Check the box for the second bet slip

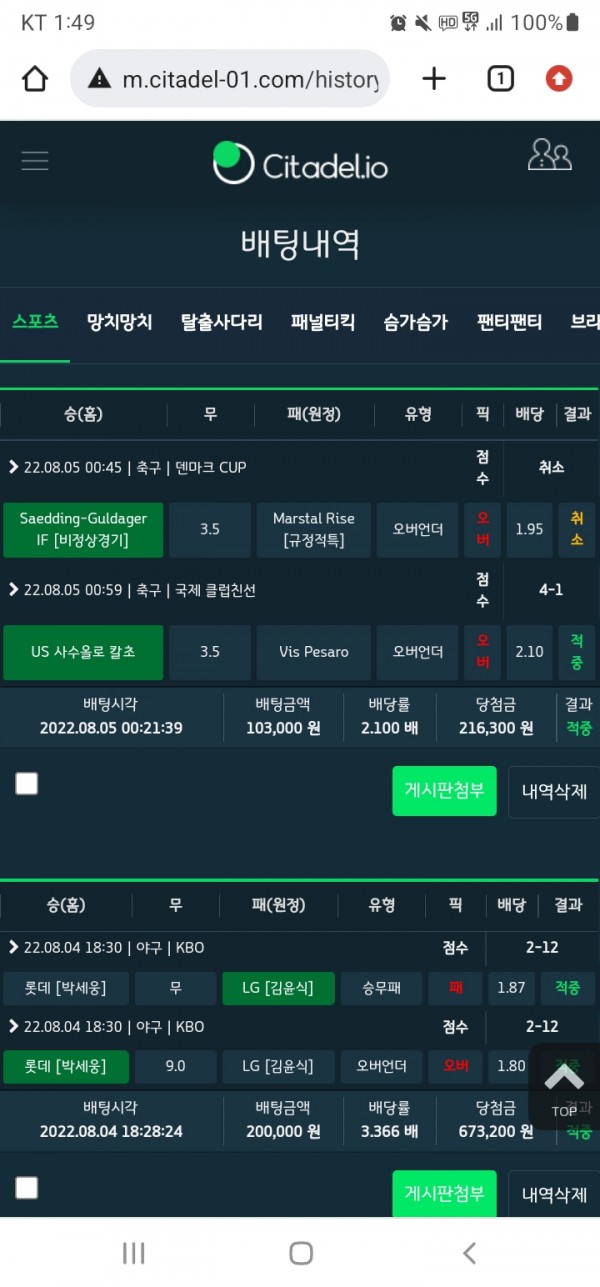coord(27,1188)
